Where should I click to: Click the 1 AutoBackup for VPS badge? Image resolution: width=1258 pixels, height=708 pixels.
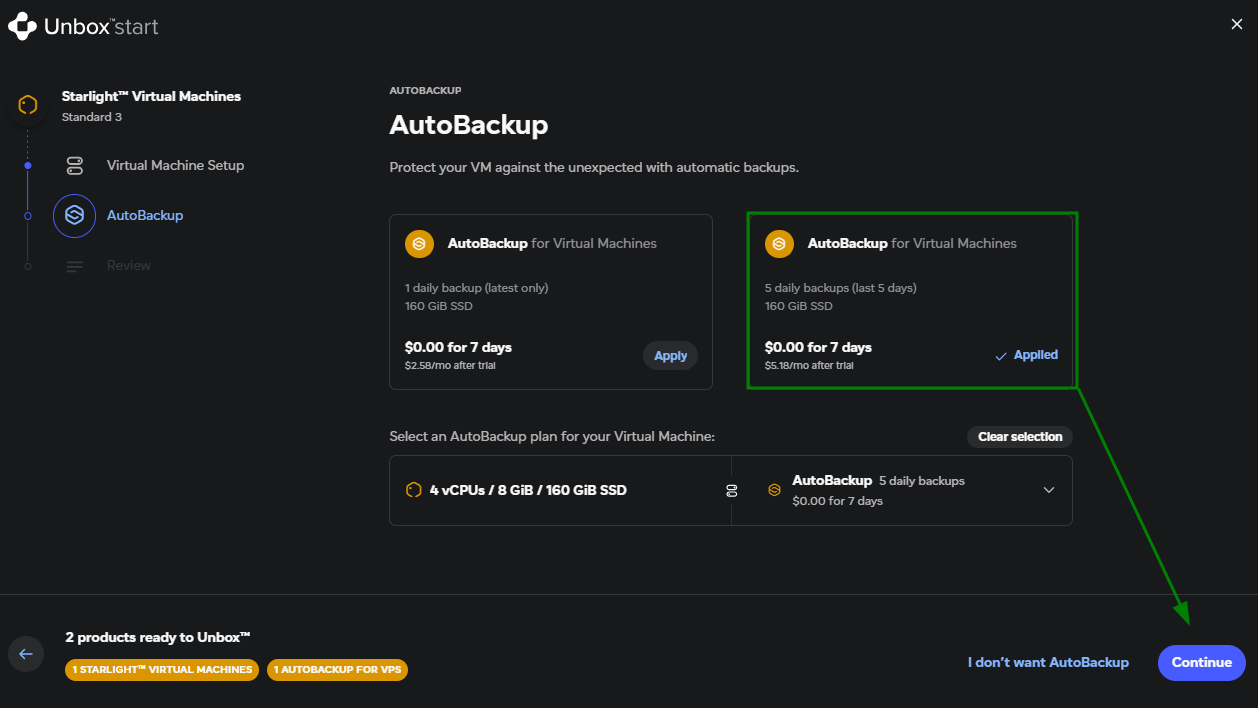point(337,670)
